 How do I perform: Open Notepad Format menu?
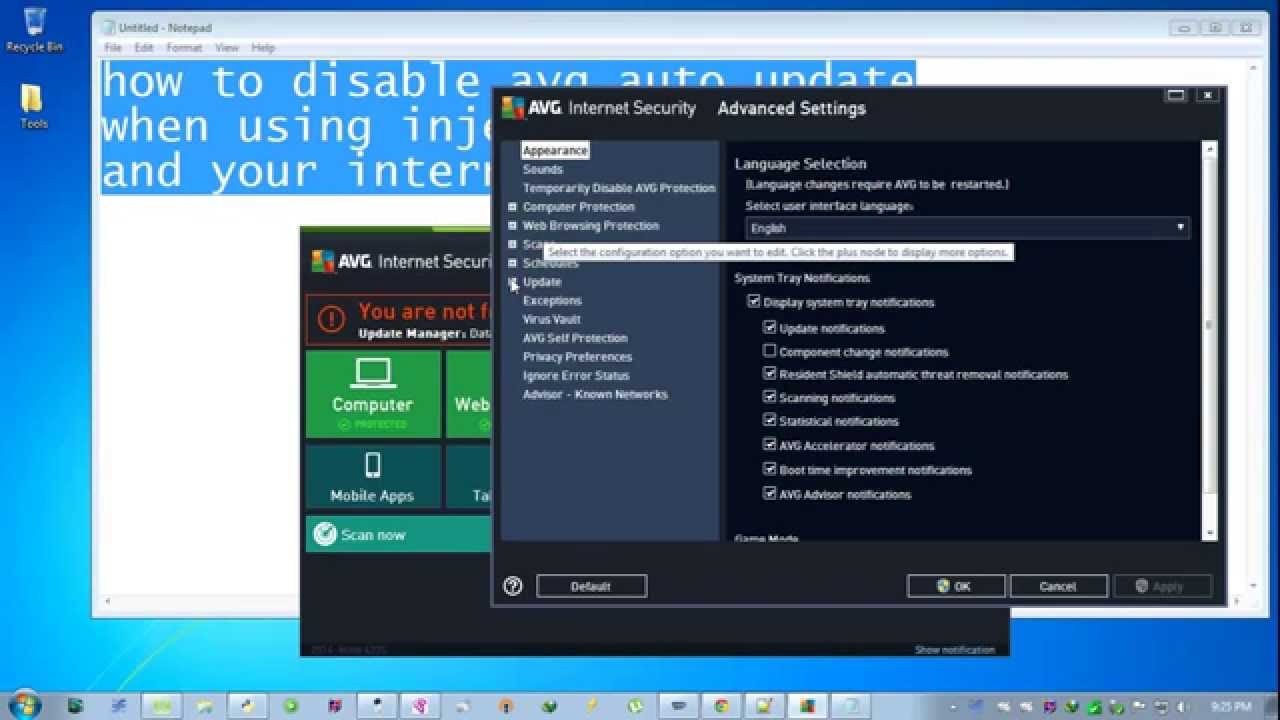tap(184, 48)
